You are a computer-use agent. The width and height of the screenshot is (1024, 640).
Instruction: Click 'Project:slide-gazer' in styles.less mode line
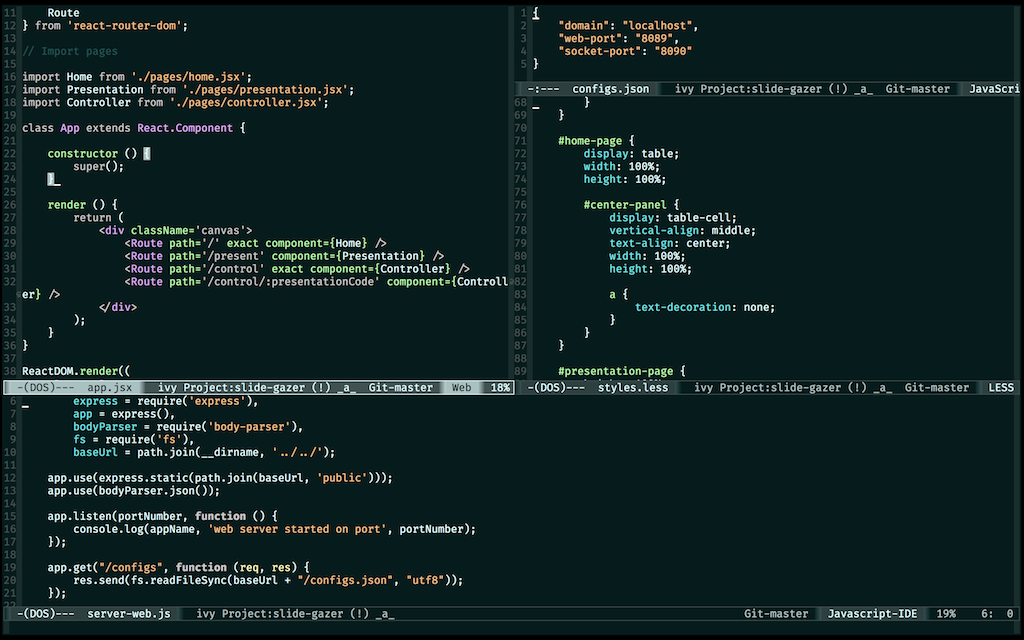780,387
